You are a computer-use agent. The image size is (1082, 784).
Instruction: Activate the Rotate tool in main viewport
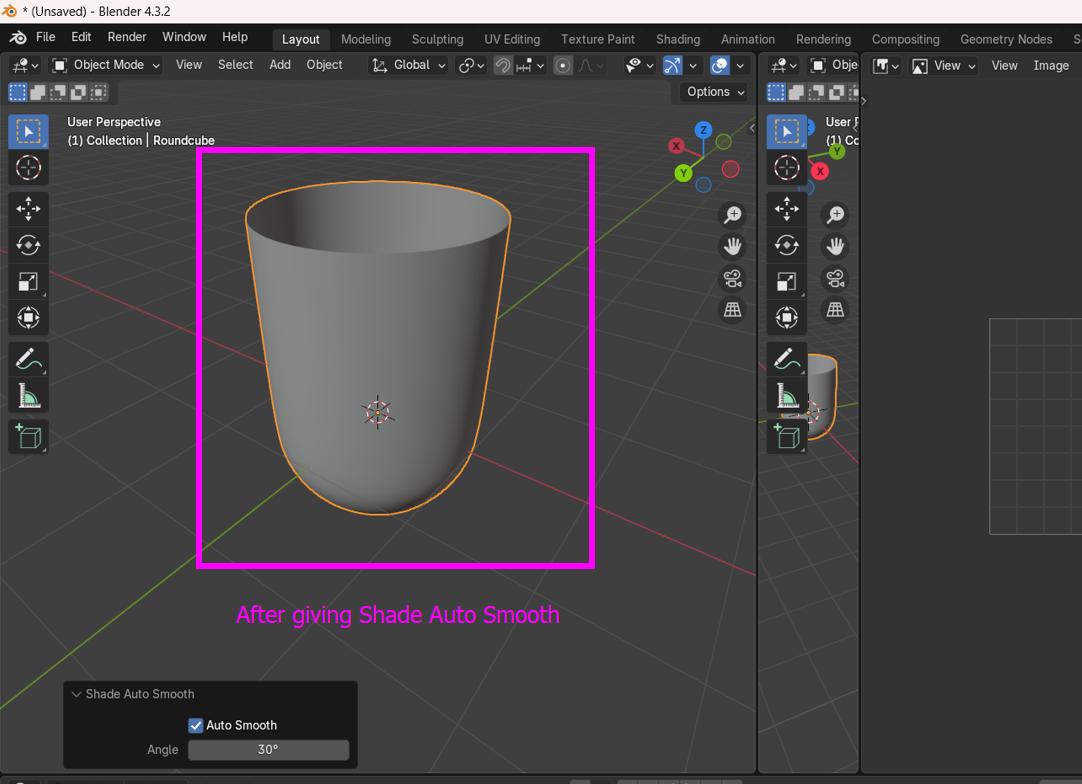point(28,245)
